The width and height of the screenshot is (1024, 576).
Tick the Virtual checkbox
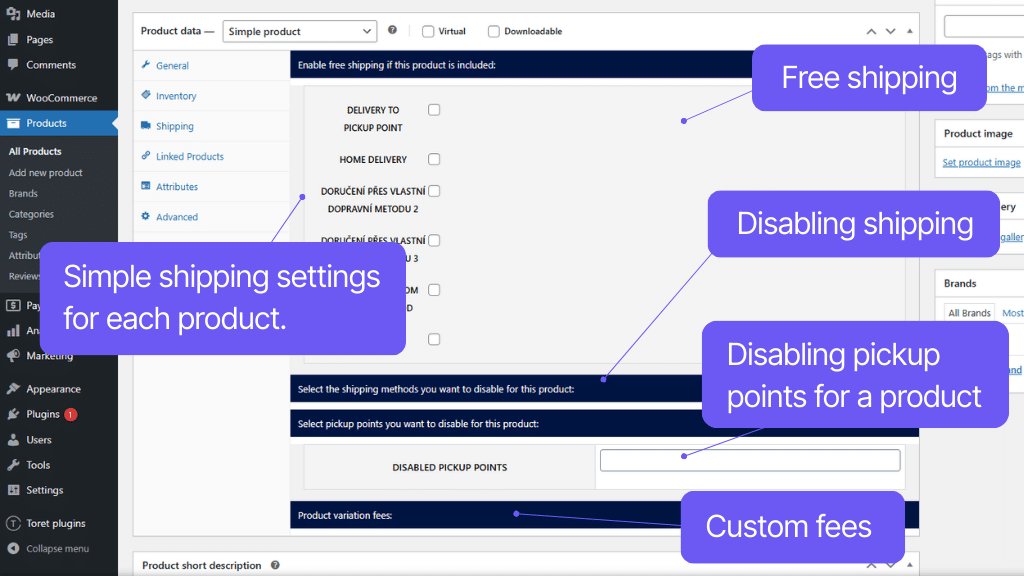point(428,31)
